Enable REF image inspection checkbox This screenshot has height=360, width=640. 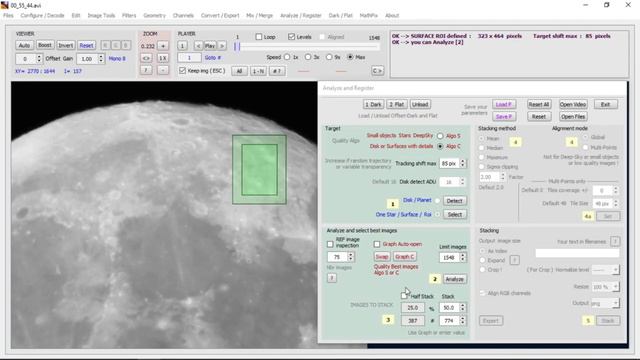click(x=330, y=244)
